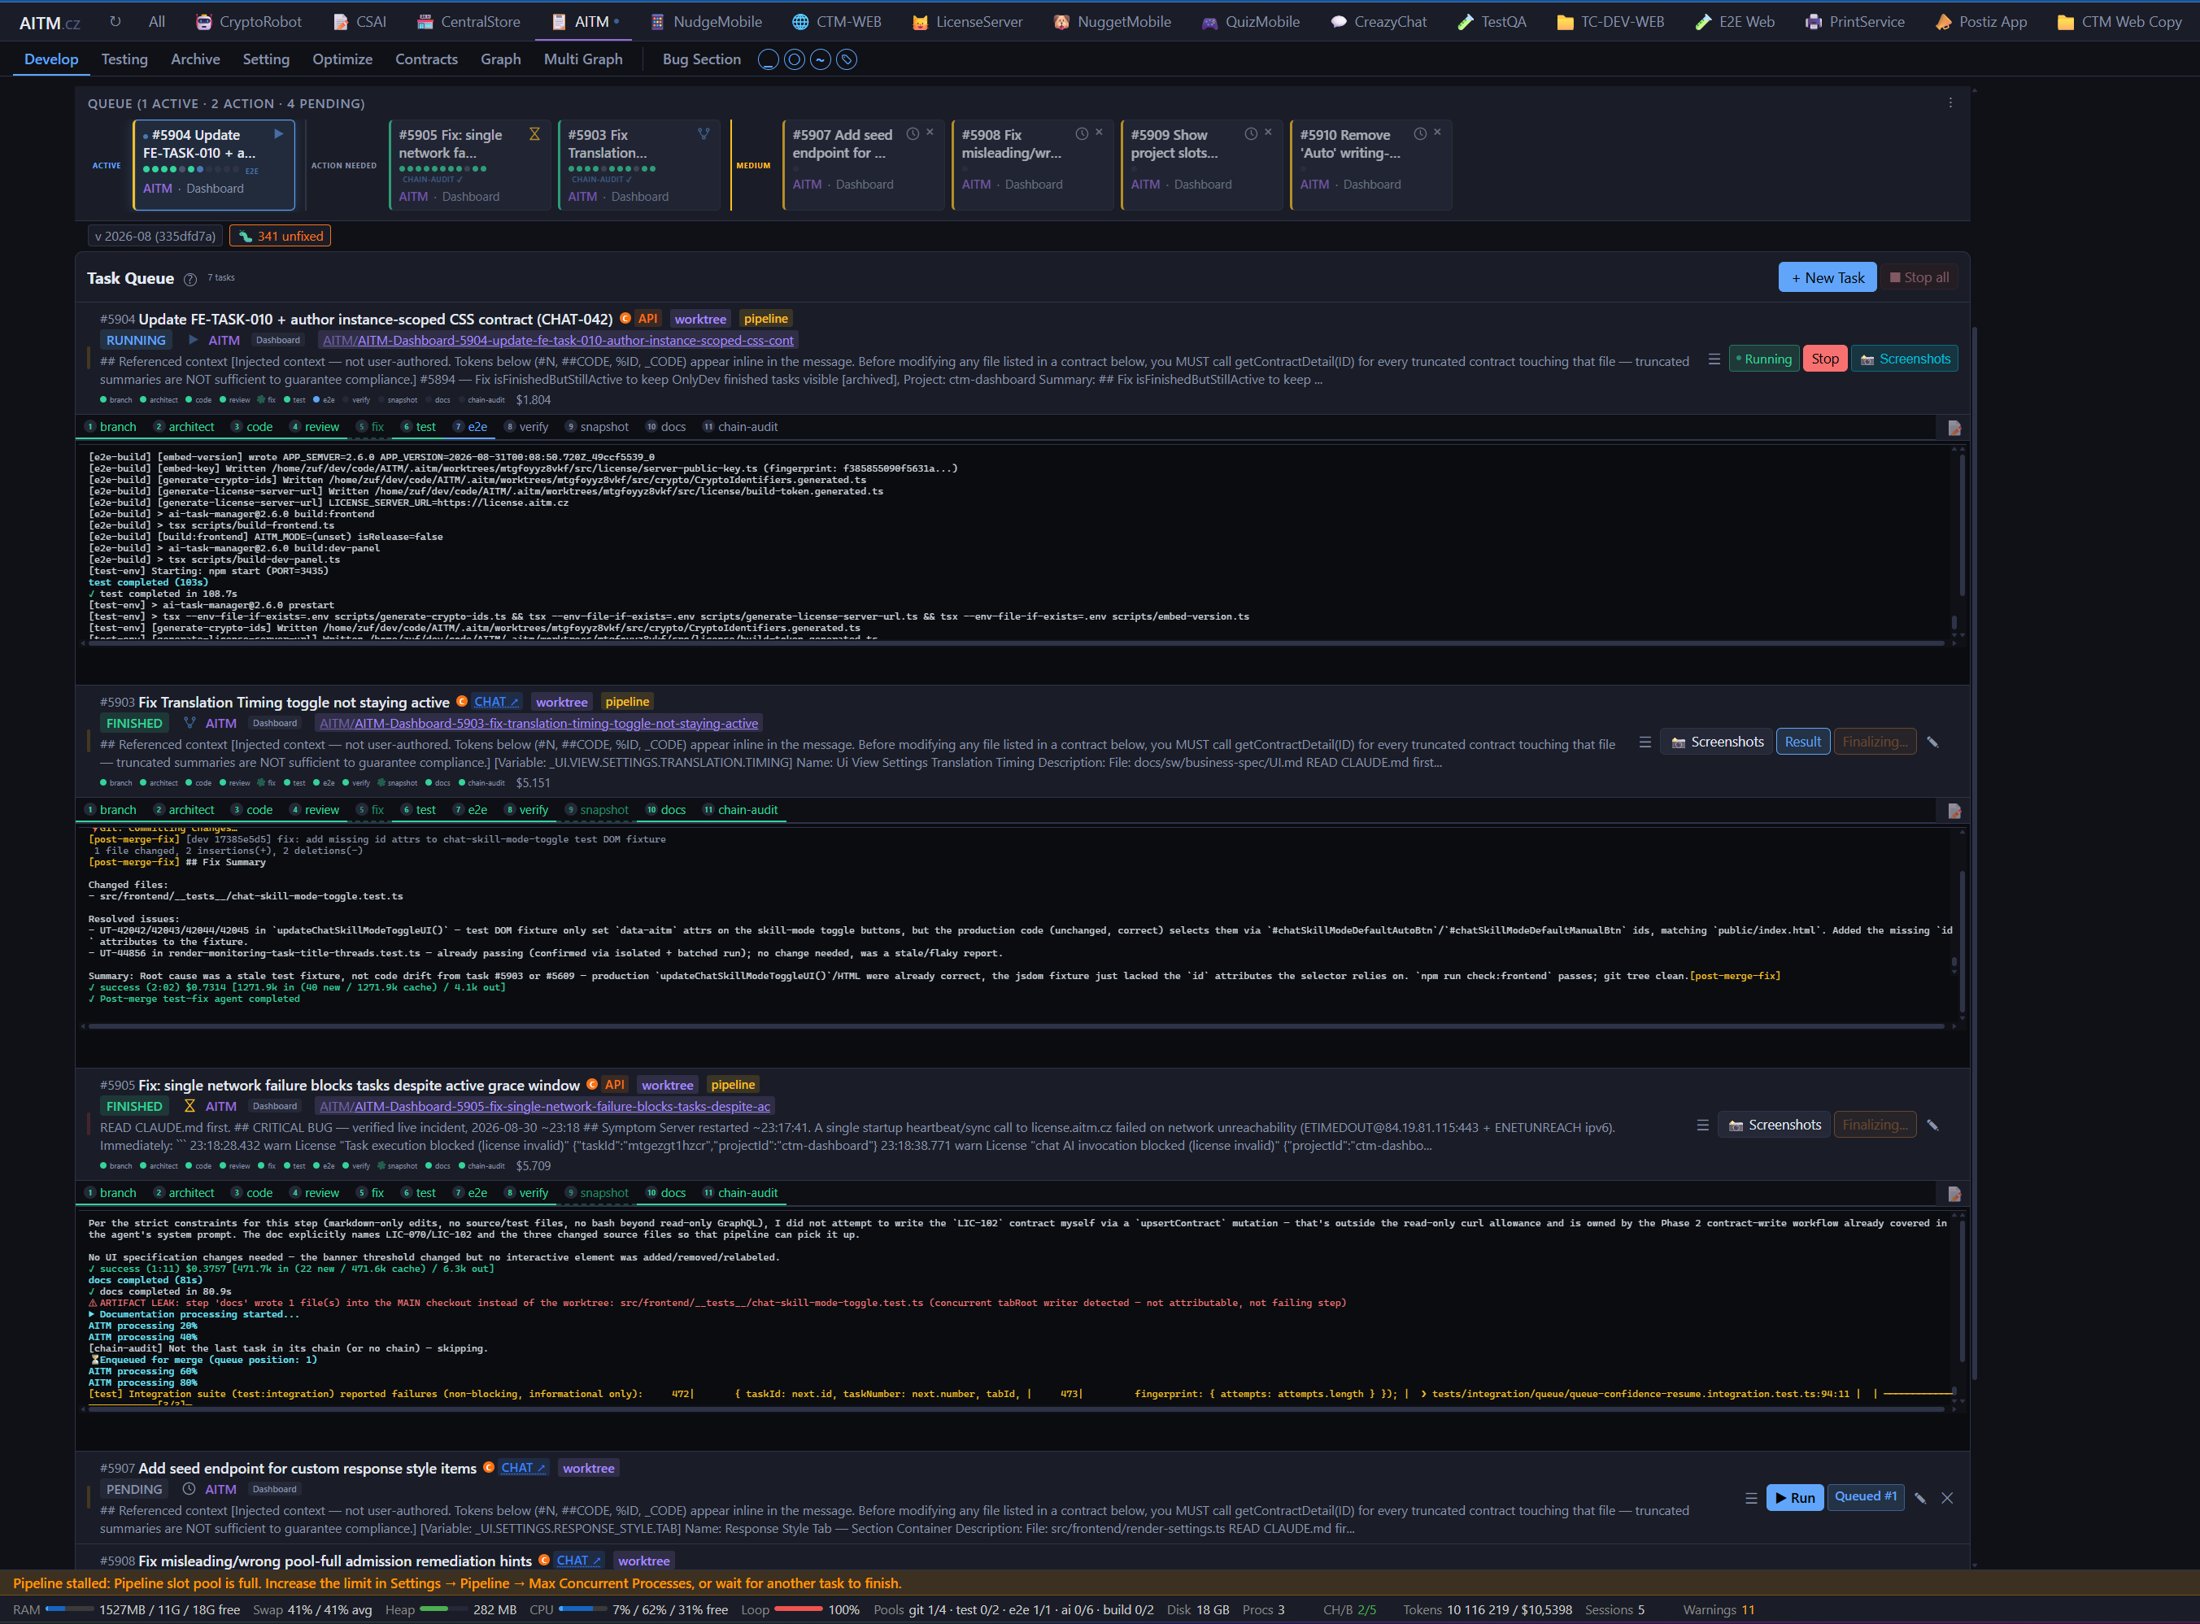Click the 341 unfixed bugs badge
Screen dimensions: 2200x1624
(280, 236)
